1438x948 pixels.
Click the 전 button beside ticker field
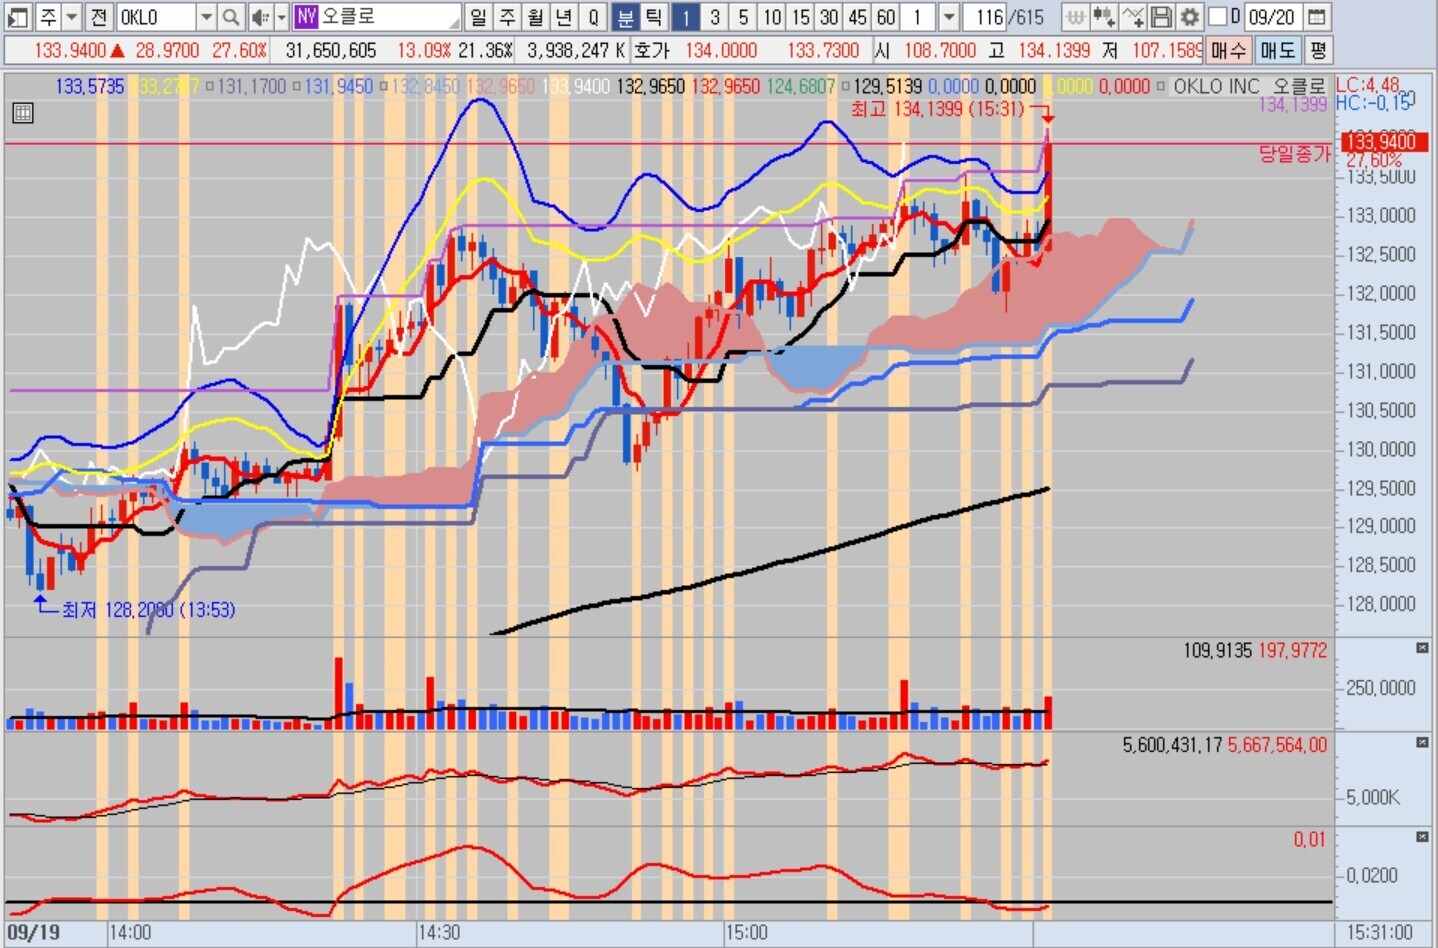98,17
